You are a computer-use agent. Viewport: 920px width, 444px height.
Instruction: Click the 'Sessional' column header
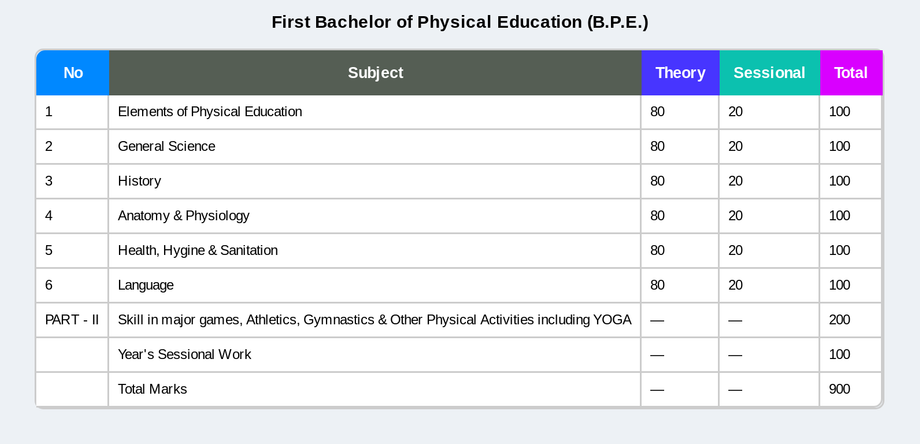(x=769, y=73)
